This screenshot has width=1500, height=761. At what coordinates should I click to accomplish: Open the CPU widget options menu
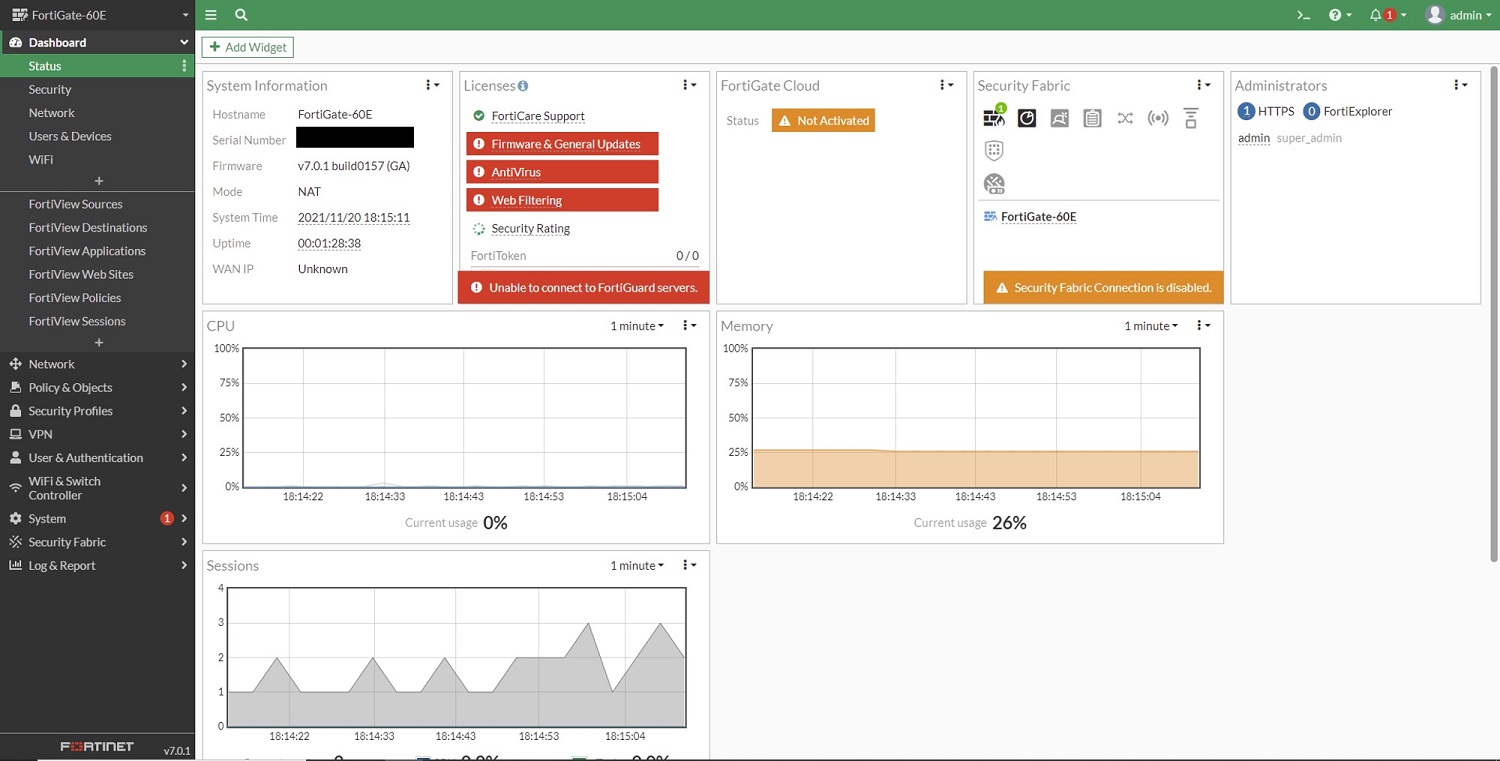[x=689, y=326]
